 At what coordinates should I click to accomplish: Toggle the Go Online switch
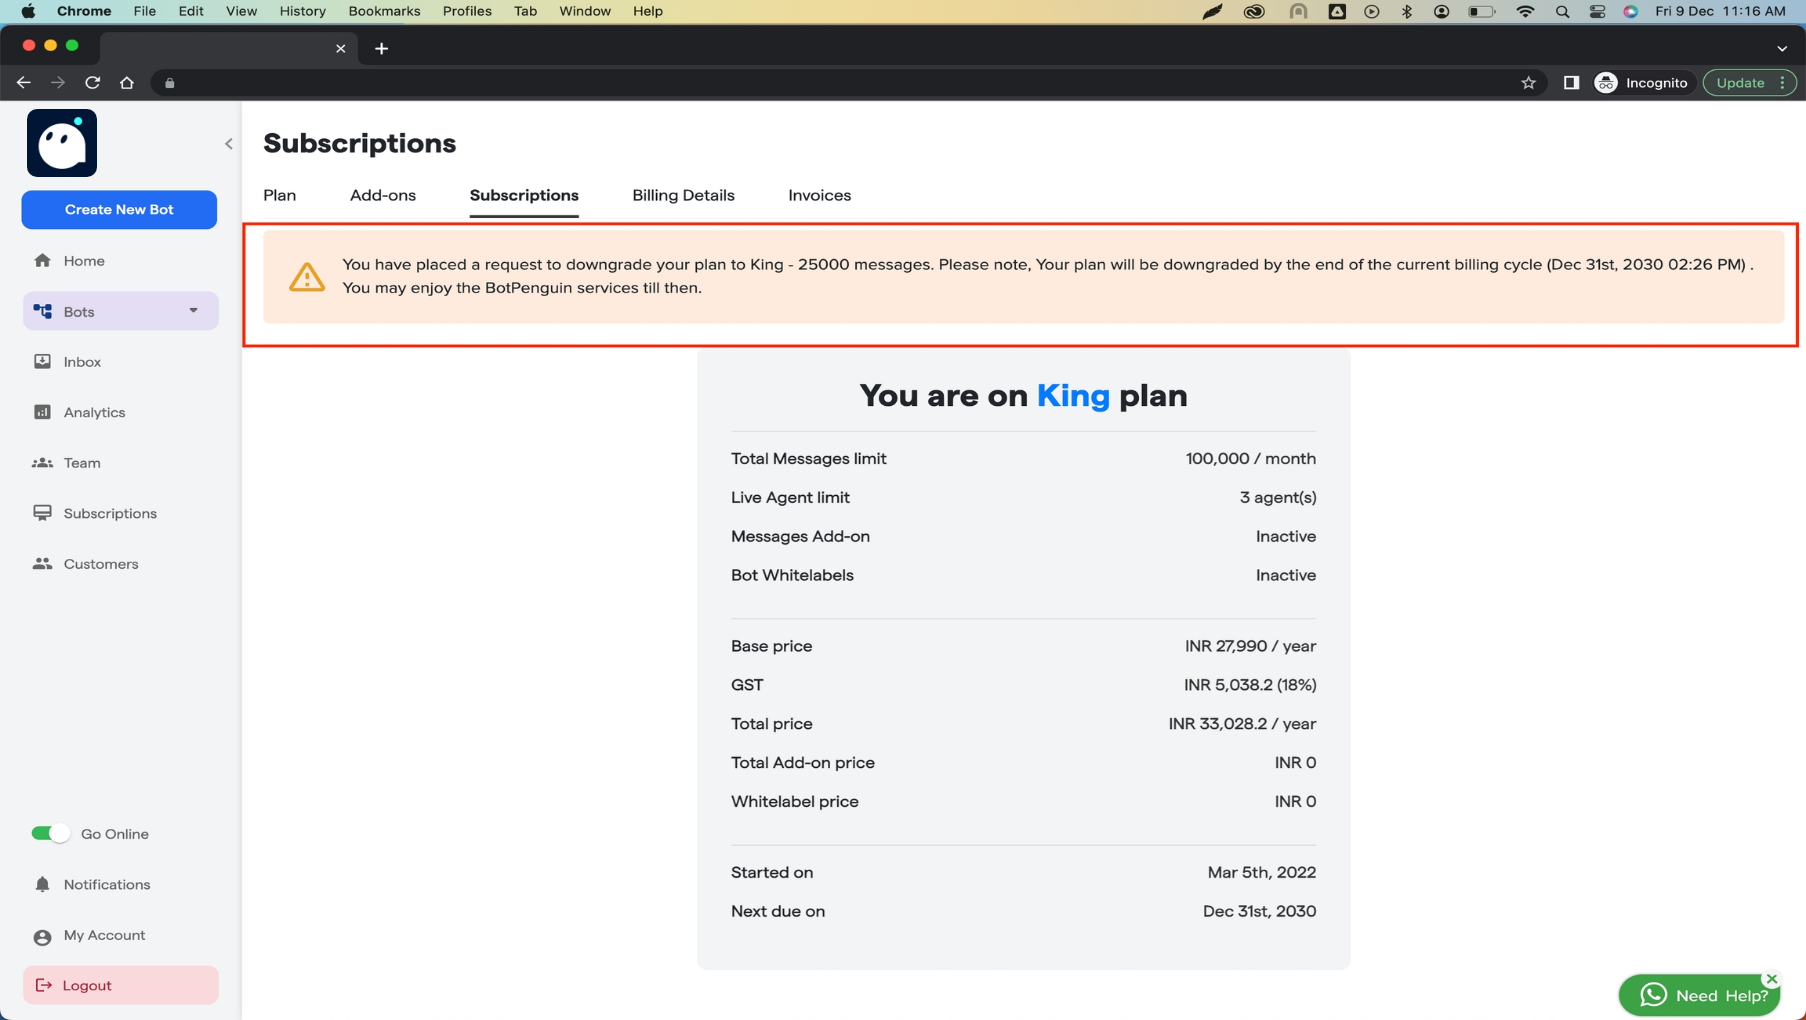click(x=50, y=833)
